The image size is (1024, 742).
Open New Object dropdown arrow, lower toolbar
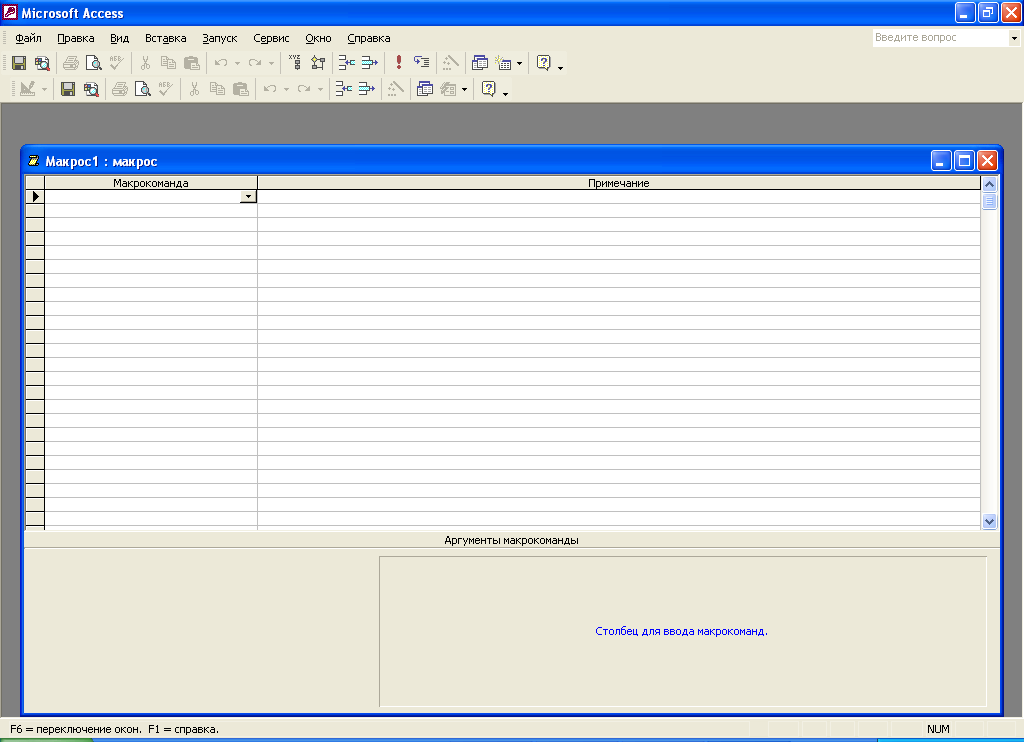pos(464,89)
